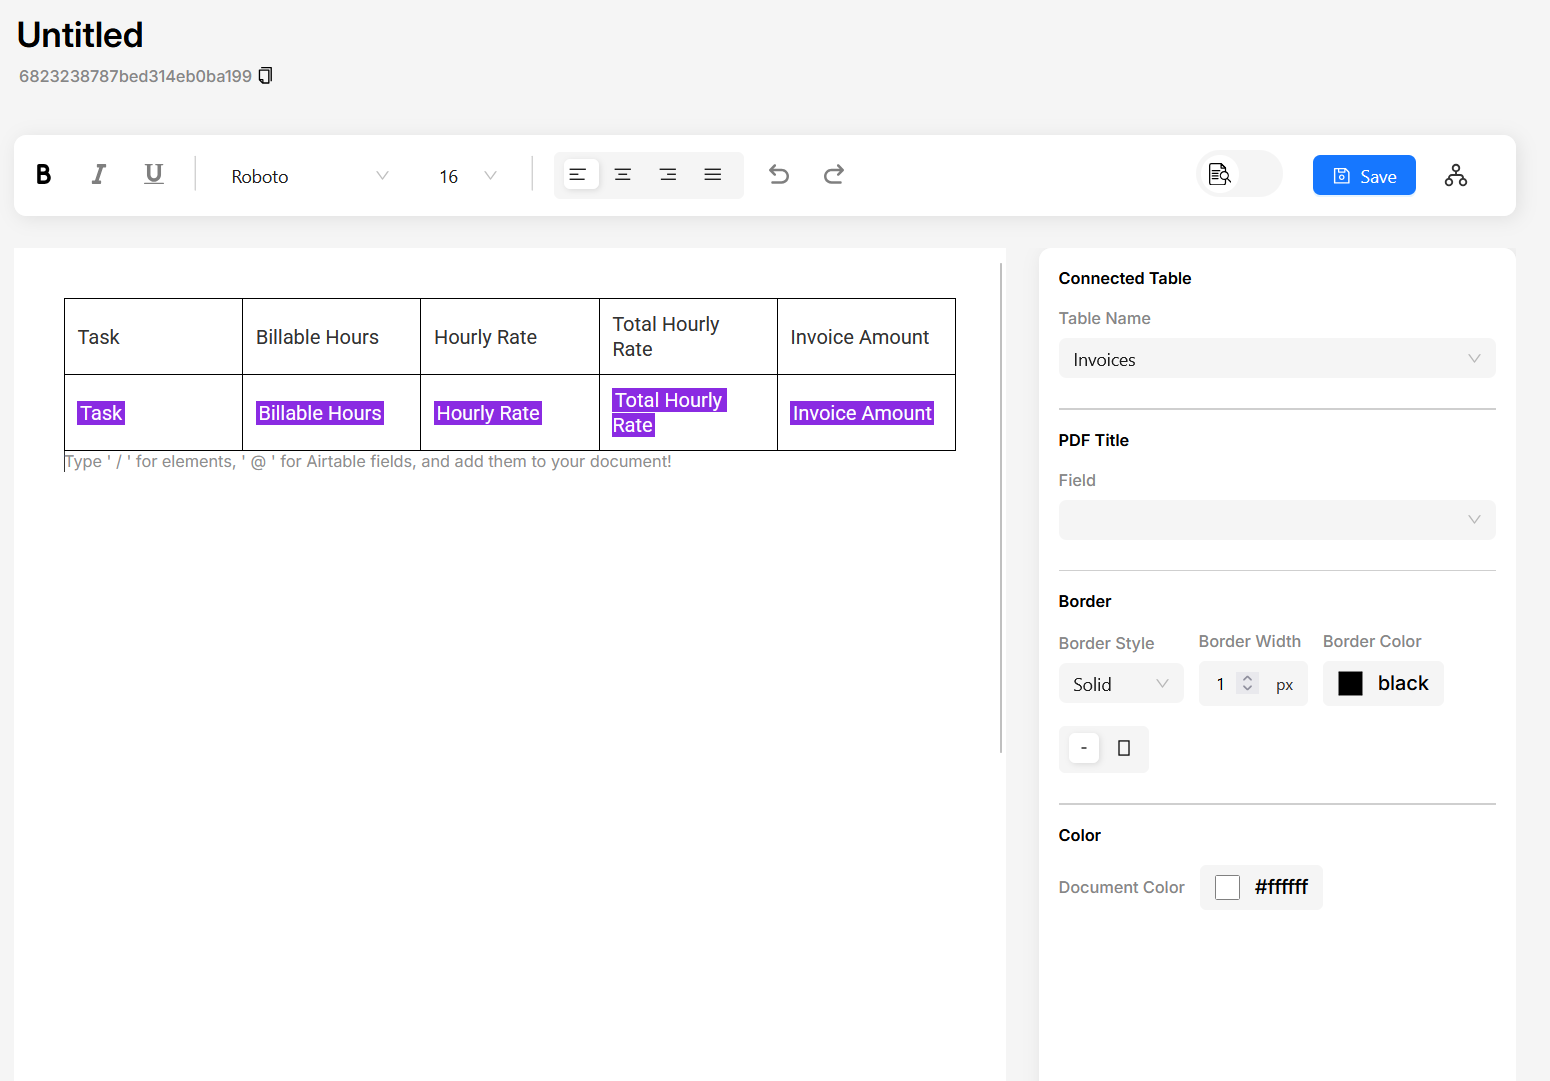
Task: Toggle the document preview switch
Action: 1239,175
